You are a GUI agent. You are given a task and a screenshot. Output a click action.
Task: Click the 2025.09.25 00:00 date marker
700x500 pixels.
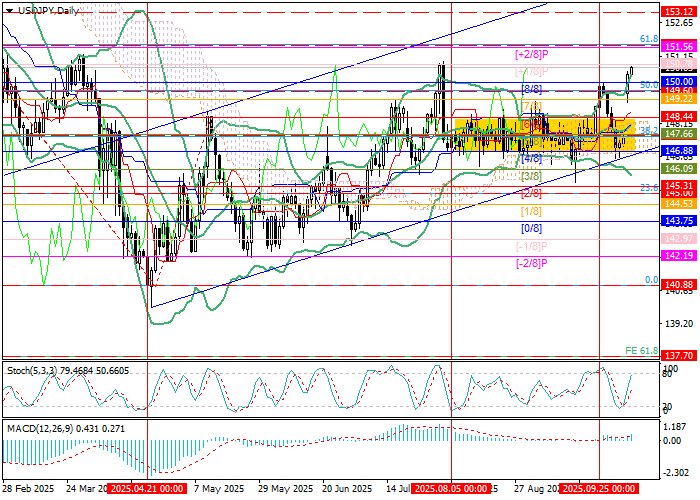click(x=599, y=488)
